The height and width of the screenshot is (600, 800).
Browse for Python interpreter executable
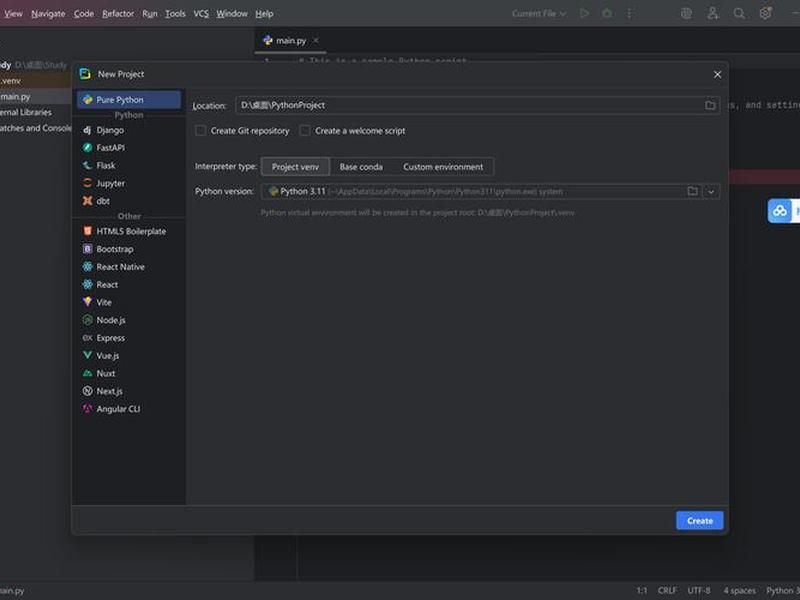692,191
